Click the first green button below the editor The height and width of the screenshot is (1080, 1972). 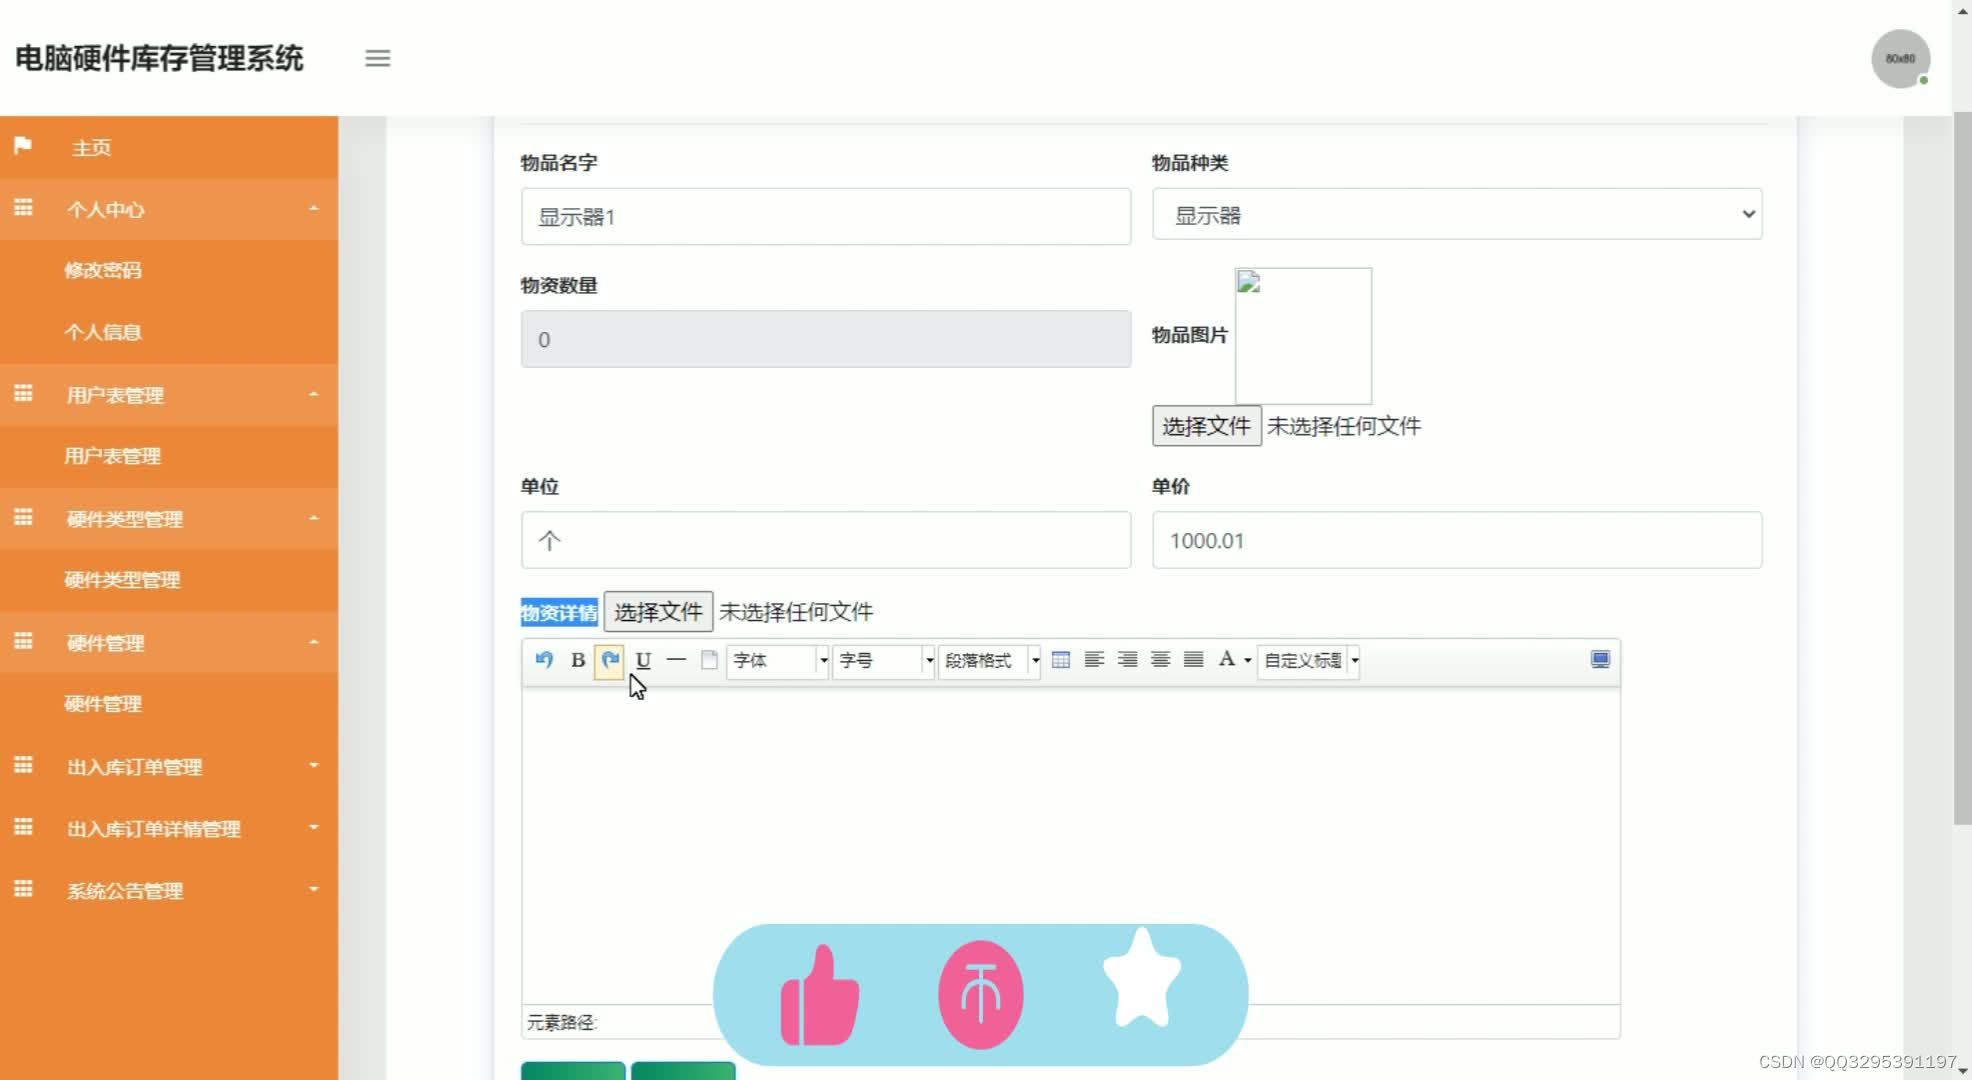pos(573,1071)
